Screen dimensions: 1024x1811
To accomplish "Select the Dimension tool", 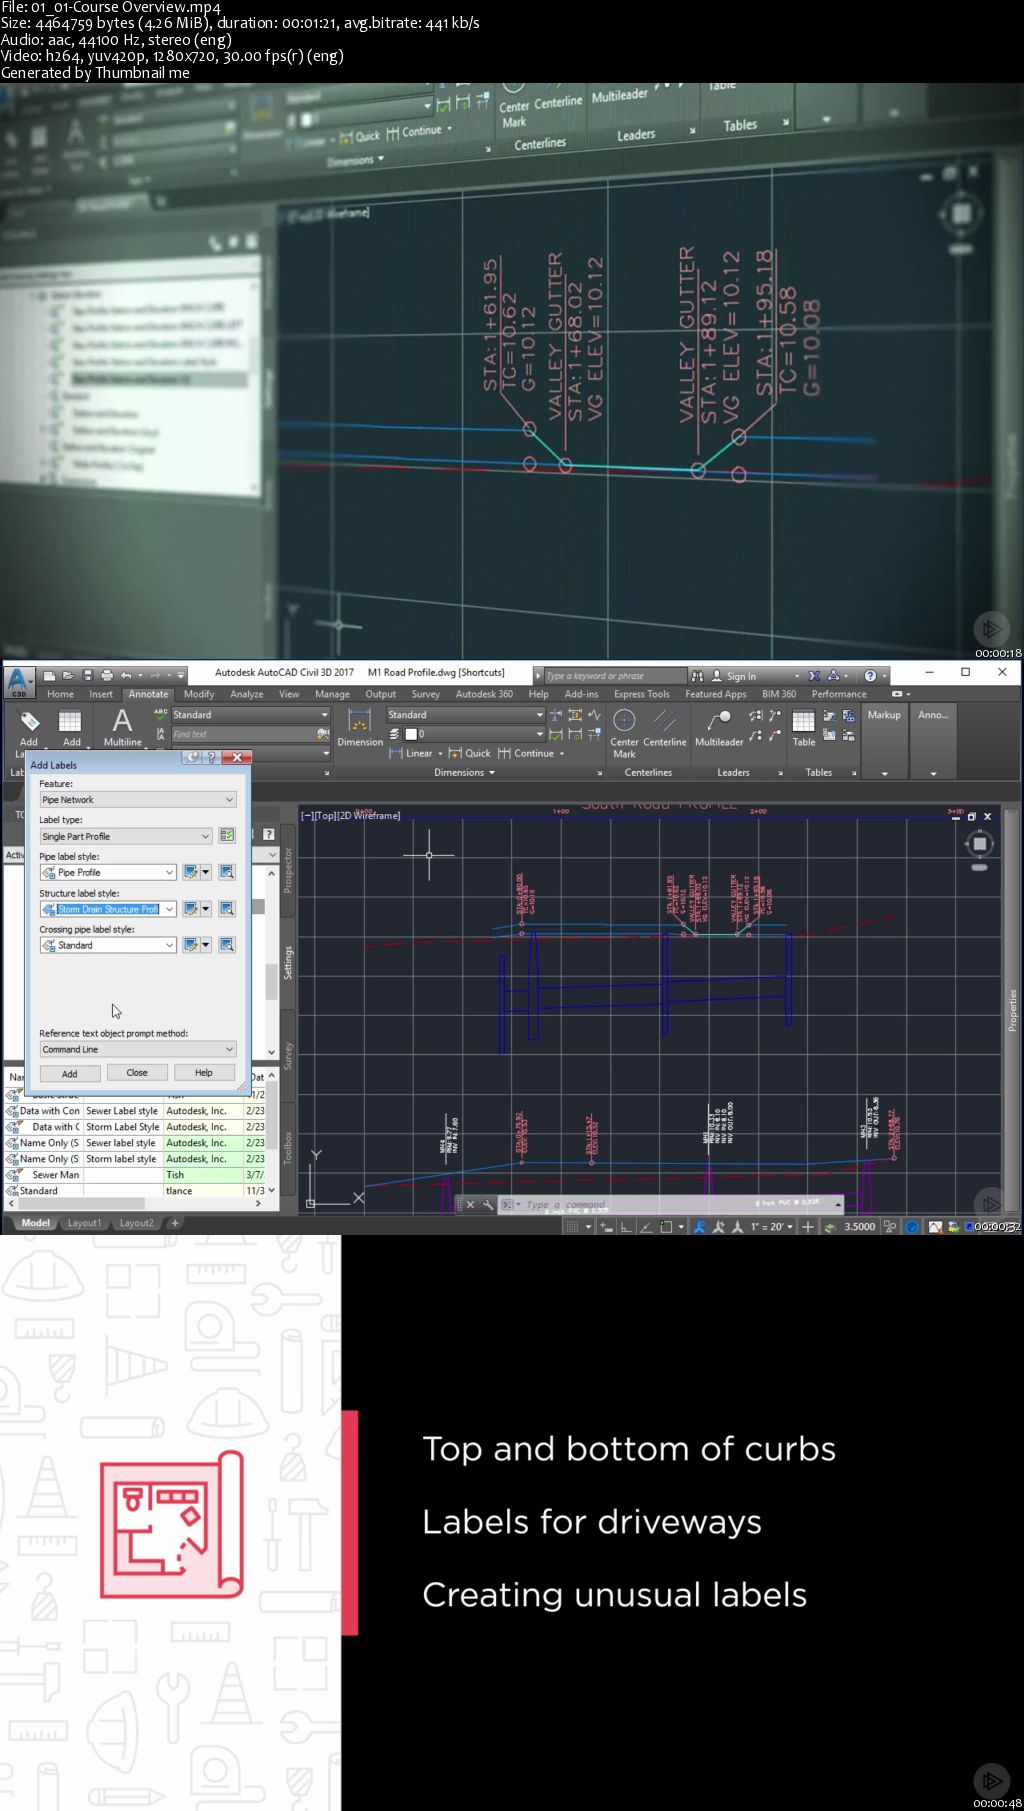I will [360, 727].
